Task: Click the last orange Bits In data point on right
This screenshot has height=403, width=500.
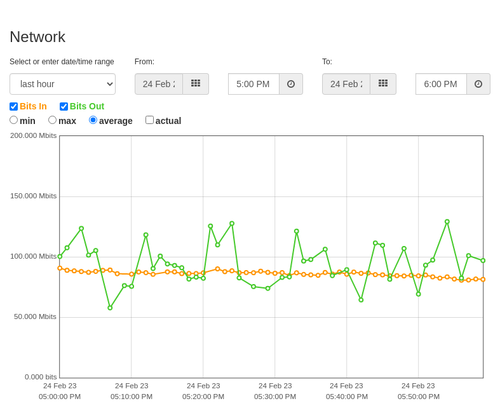Action: pos(483,279)
